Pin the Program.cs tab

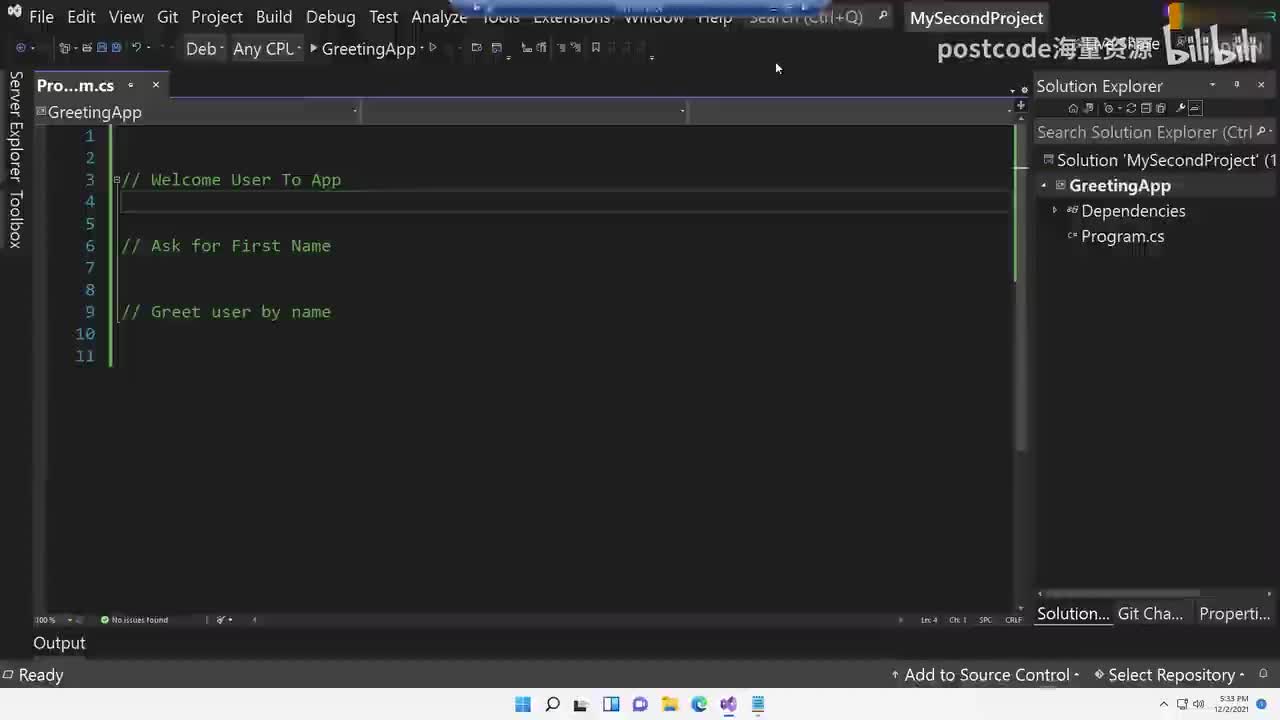point(130,85)
